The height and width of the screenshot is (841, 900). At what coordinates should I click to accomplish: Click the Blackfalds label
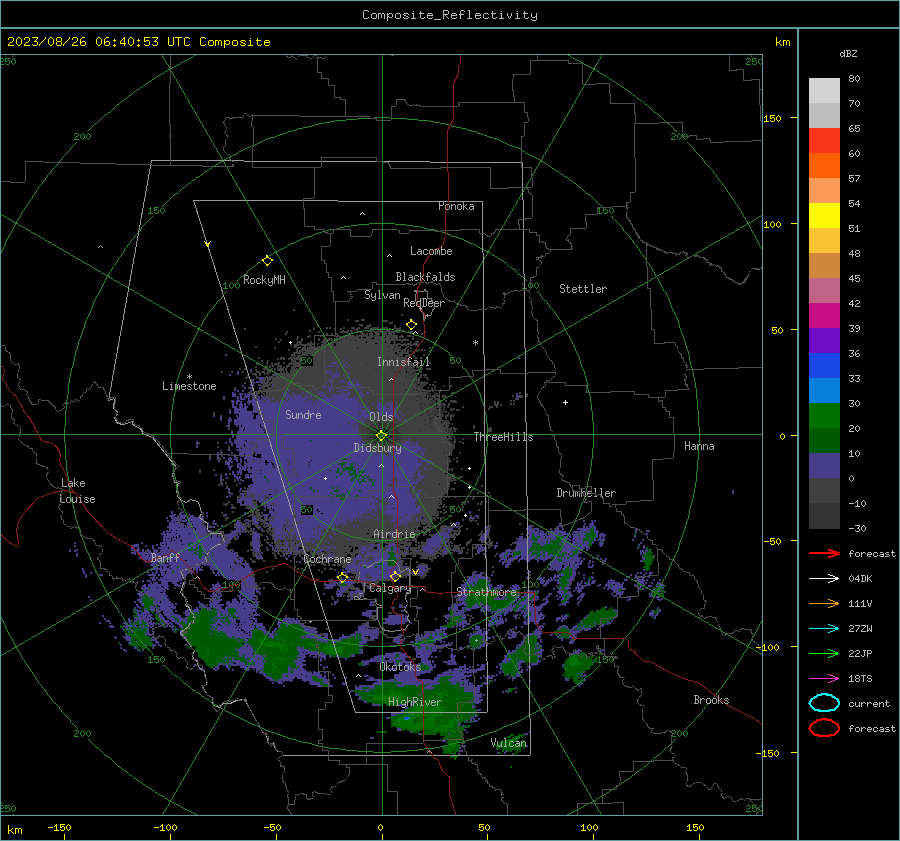click(x=425, y=277)
